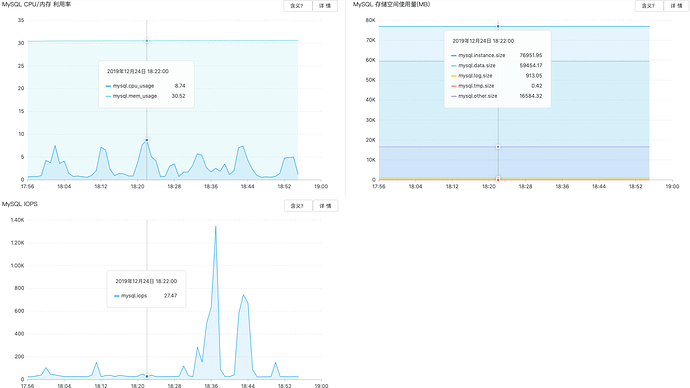
Task: Click the IOPS data point marker at 18:22
Action: tap(147, 377)
